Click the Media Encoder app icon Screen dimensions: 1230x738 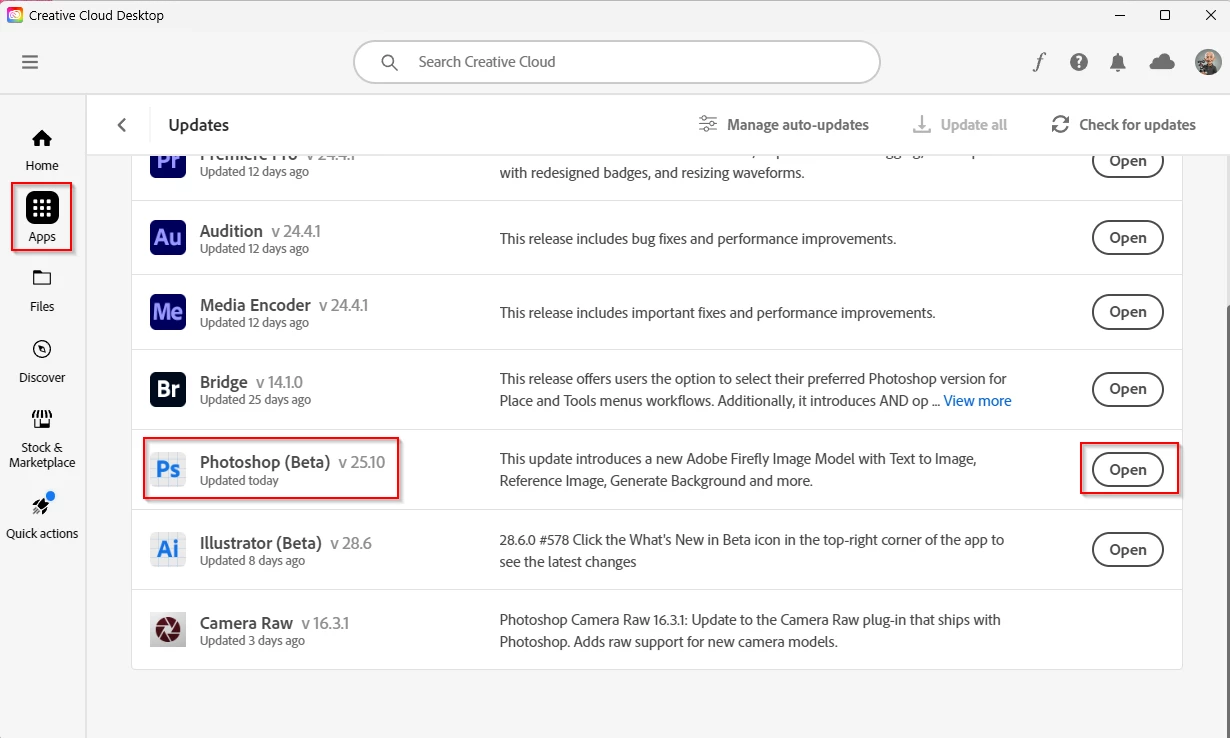(168, 312)
